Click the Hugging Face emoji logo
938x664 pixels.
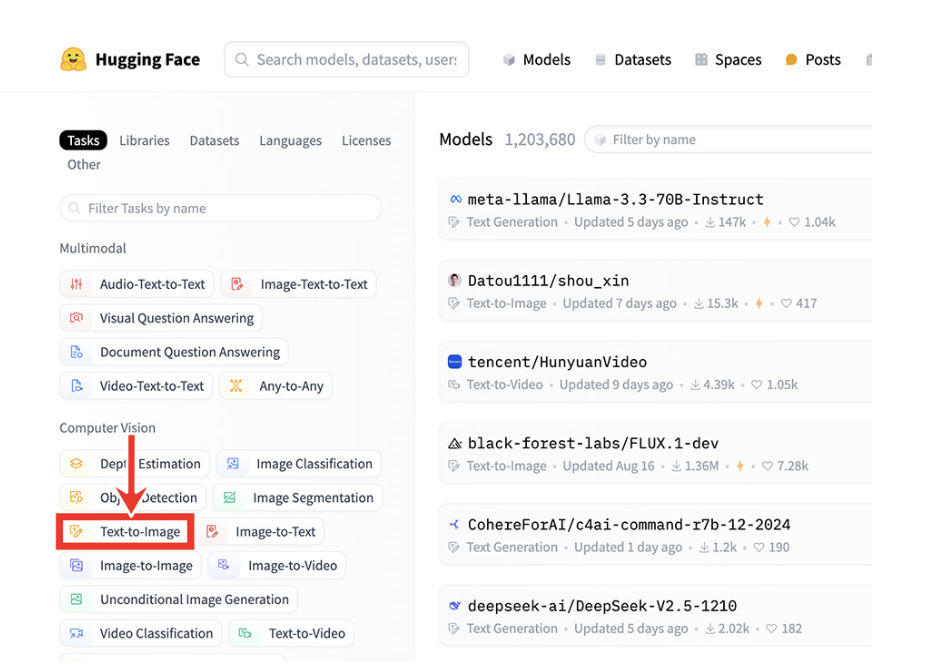pyautogui.click(x=73, y=59)
